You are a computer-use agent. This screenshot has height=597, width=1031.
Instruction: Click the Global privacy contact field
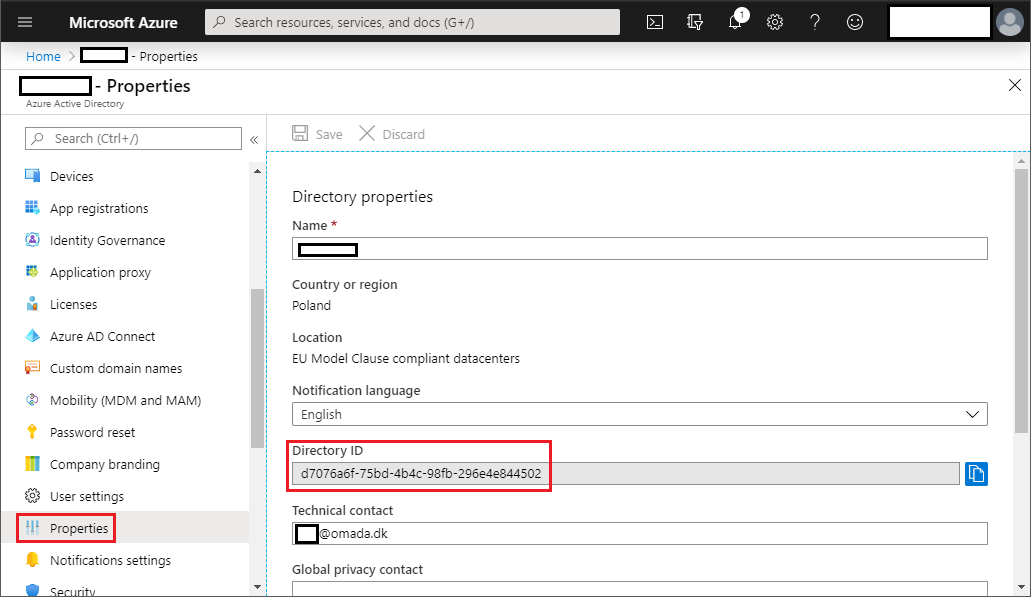pos(640,588)
